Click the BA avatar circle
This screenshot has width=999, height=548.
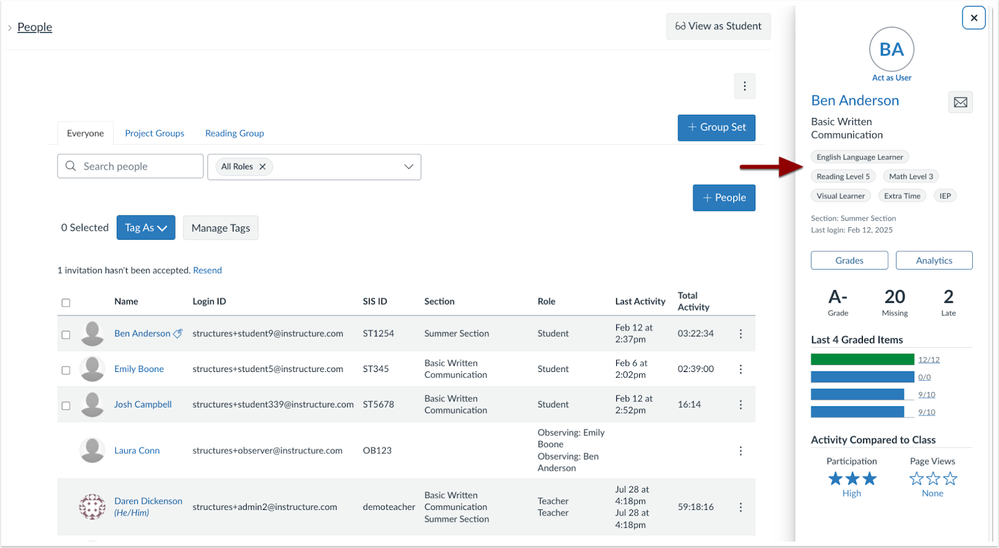[x=891, y=49]
